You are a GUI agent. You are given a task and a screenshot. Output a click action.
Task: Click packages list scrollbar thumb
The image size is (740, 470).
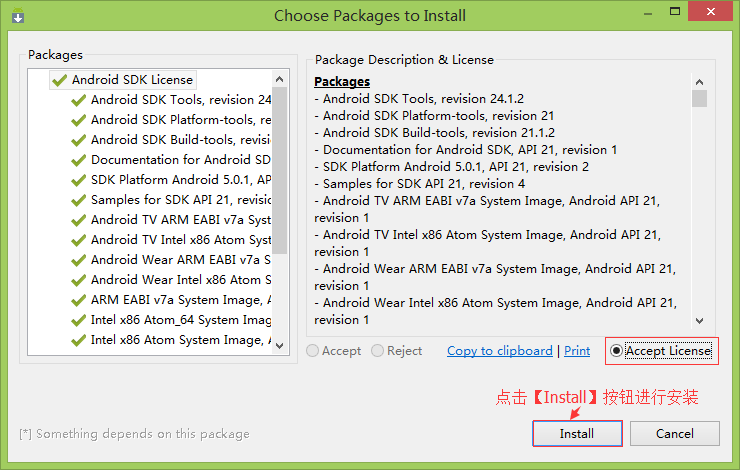click(x=279, y=170)
